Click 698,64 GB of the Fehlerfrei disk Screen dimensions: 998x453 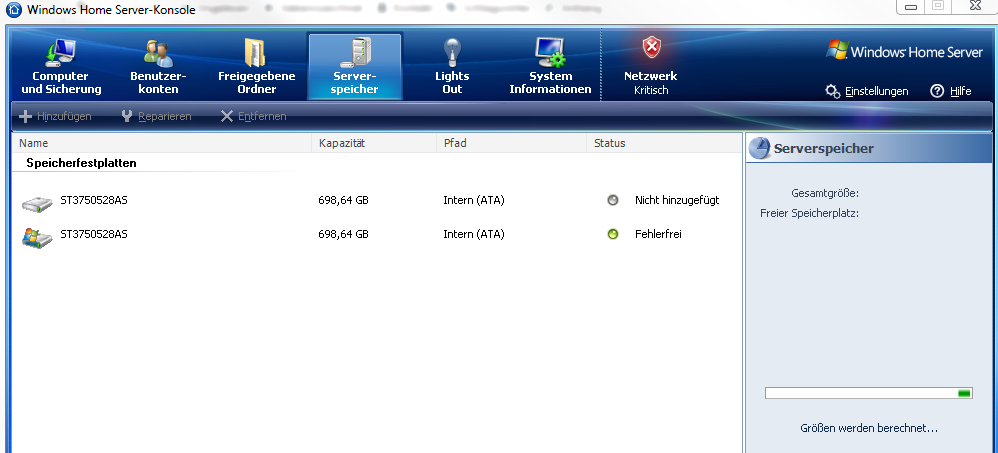coord(344,235)
